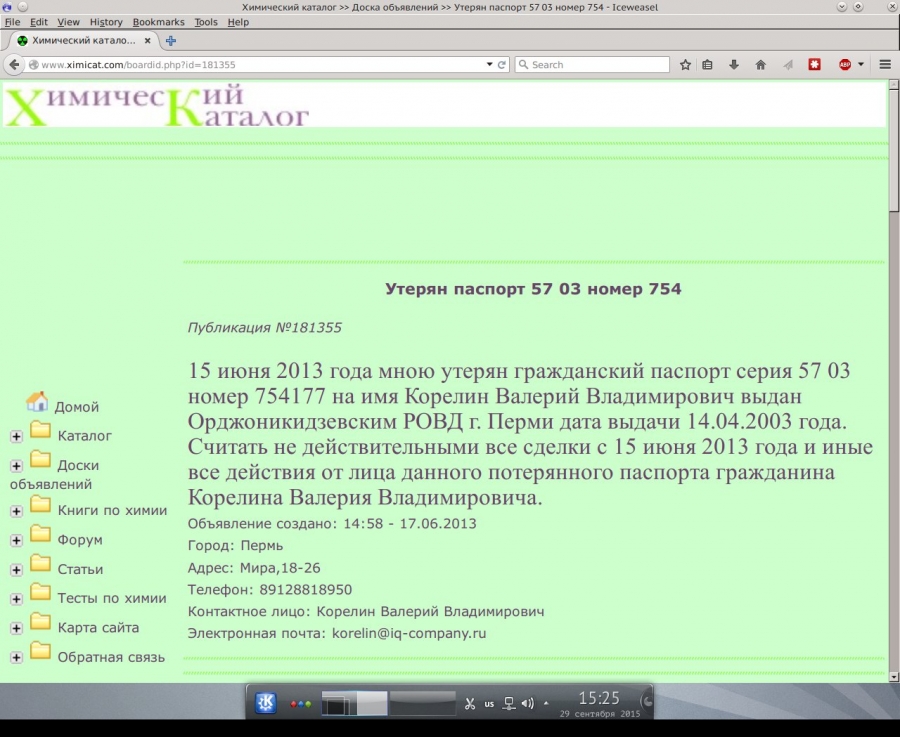
Task: Click the red asterisk extension icon
Action: pyautogui.click(x=814, y=65)
